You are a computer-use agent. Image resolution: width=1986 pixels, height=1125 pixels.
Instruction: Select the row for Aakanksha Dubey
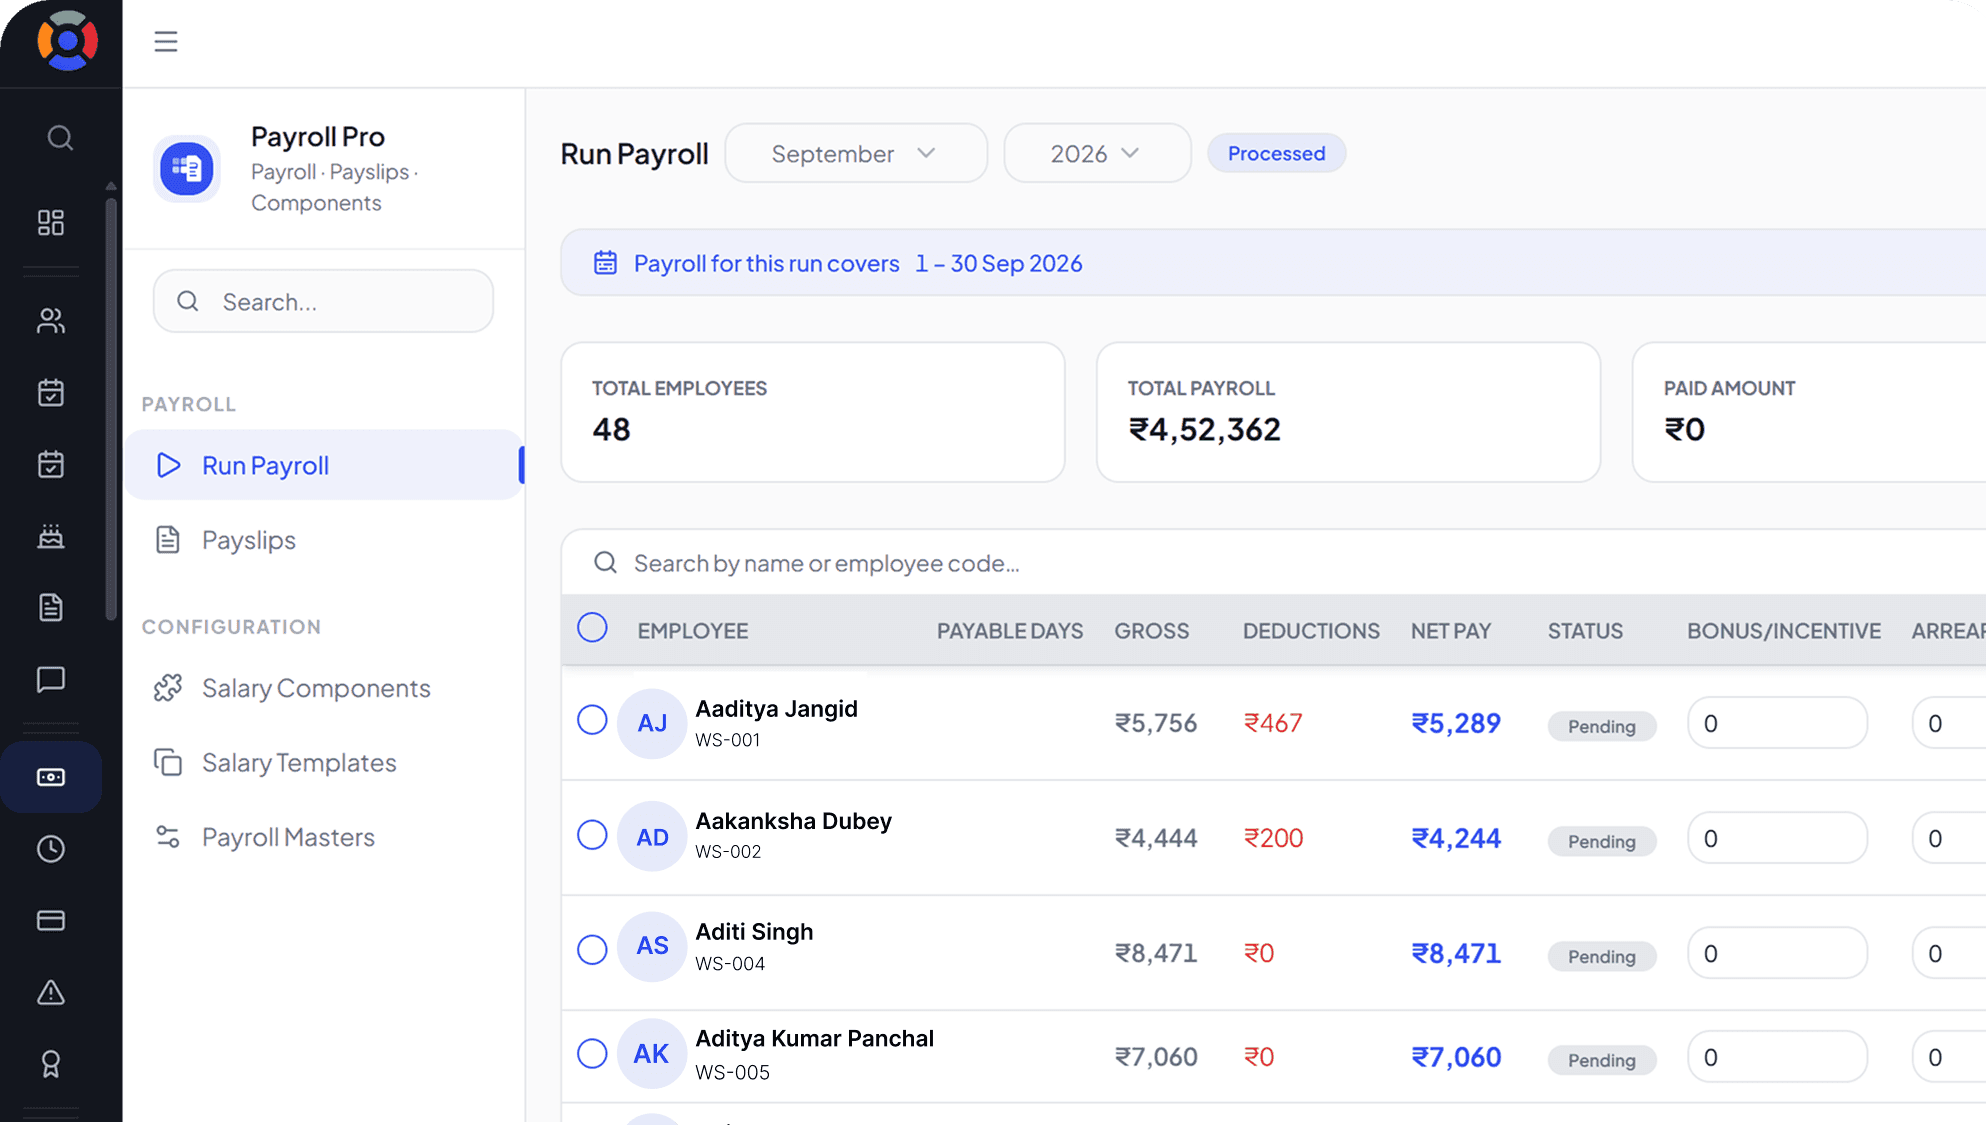tap(592, 835)
